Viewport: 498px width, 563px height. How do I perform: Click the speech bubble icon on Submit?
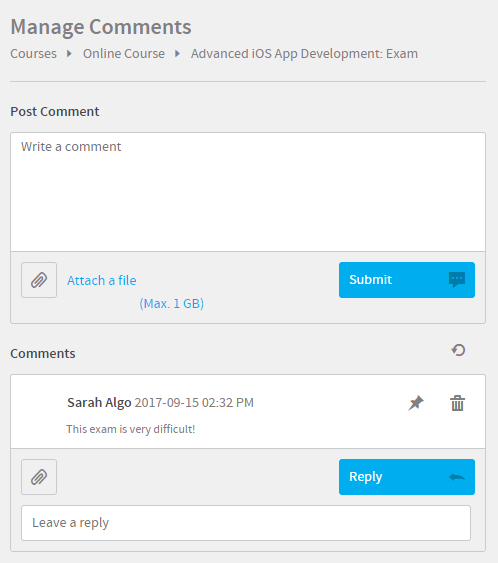click(x=457, y=280)
